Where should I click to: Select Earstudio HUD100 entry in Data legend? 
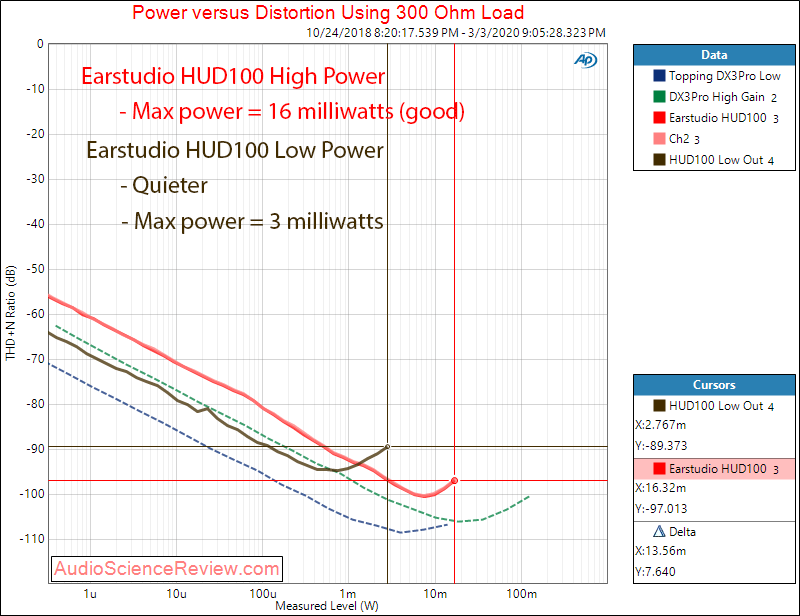pyautogui.click(x=716, y=117)
